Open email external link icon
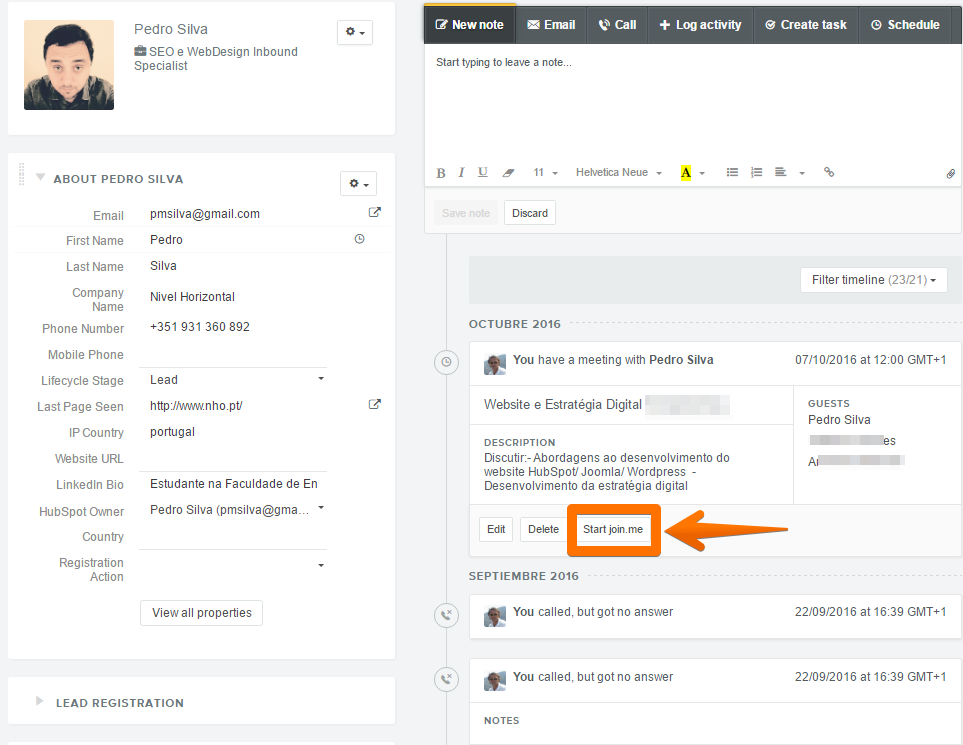 tap(375, 213)
